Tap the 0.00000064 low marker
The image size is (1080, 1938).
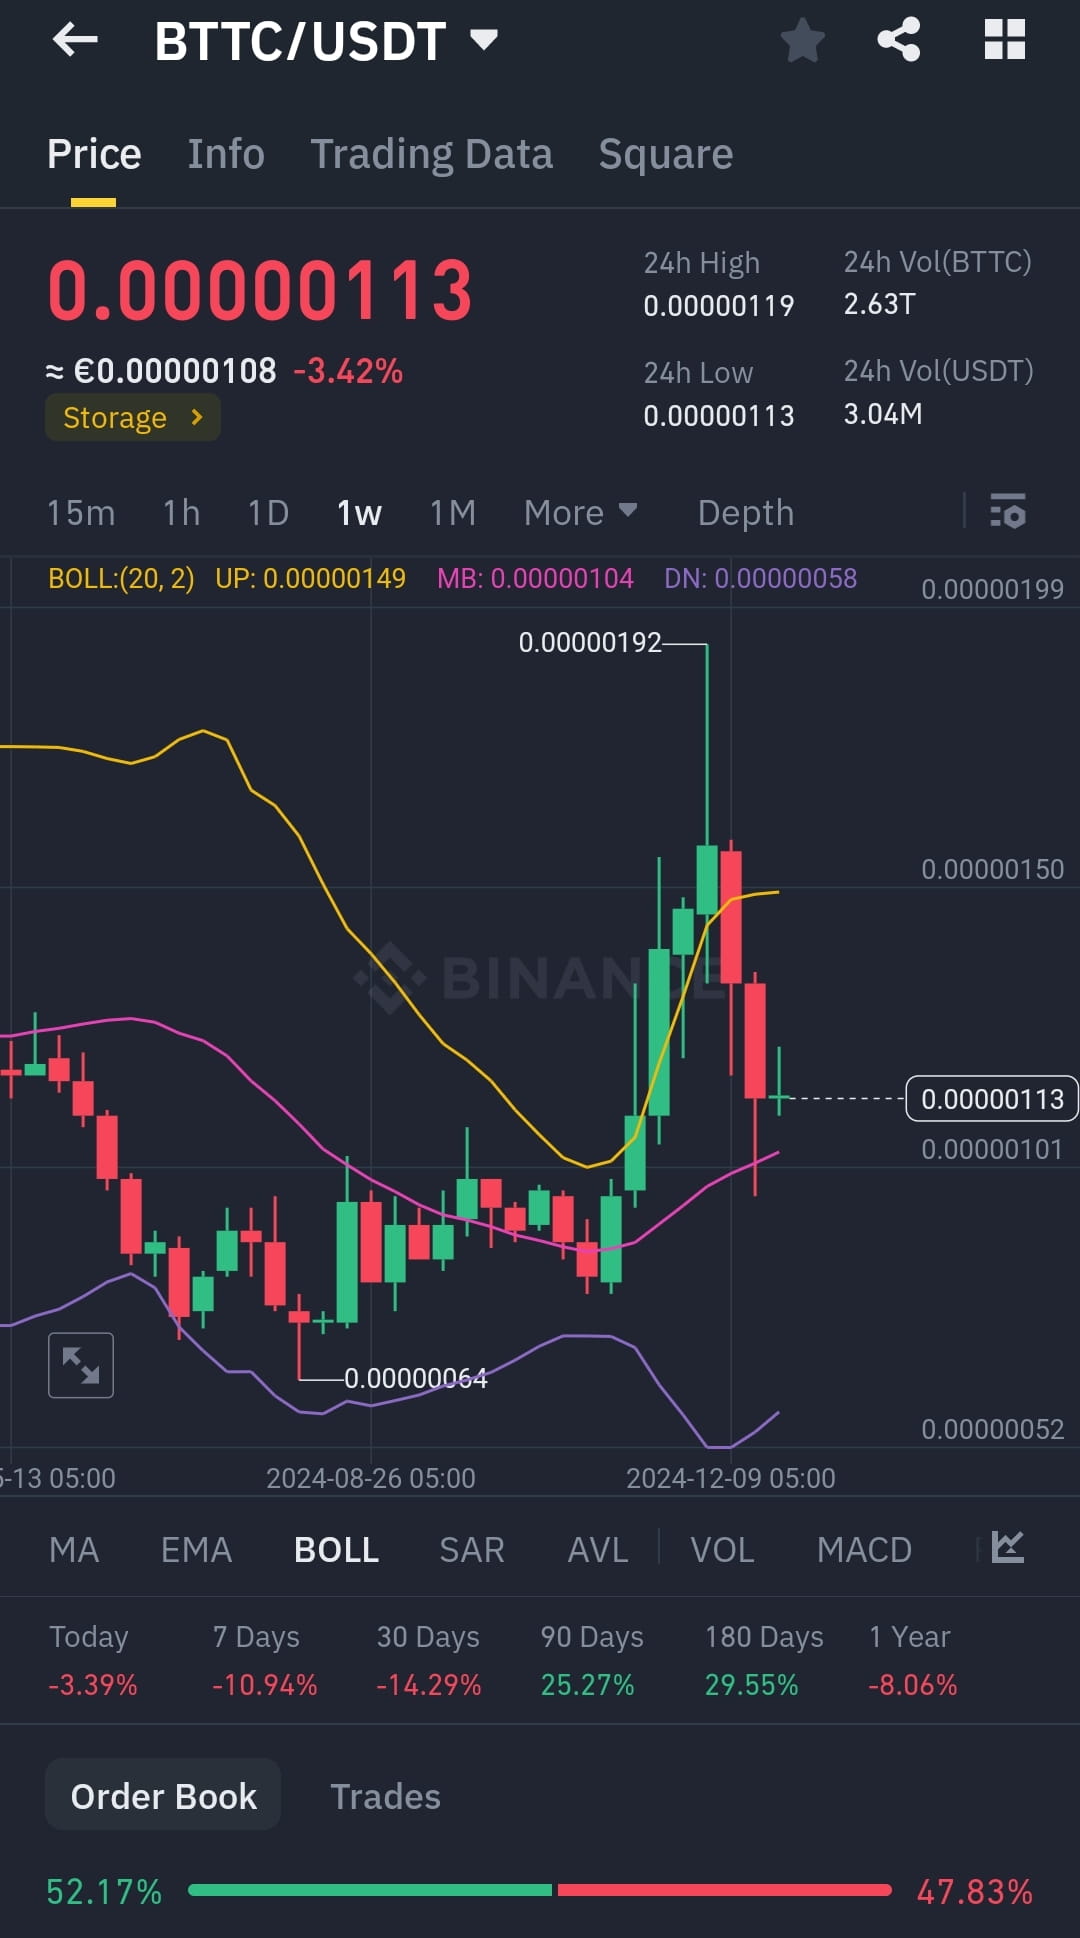click(x=416, y=1379)
